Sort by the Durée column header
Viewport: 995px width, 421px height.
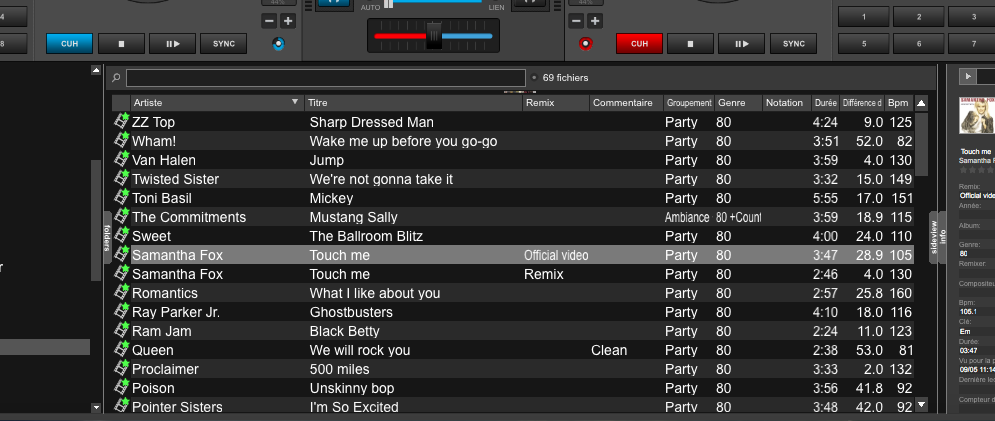pos(826,103)
